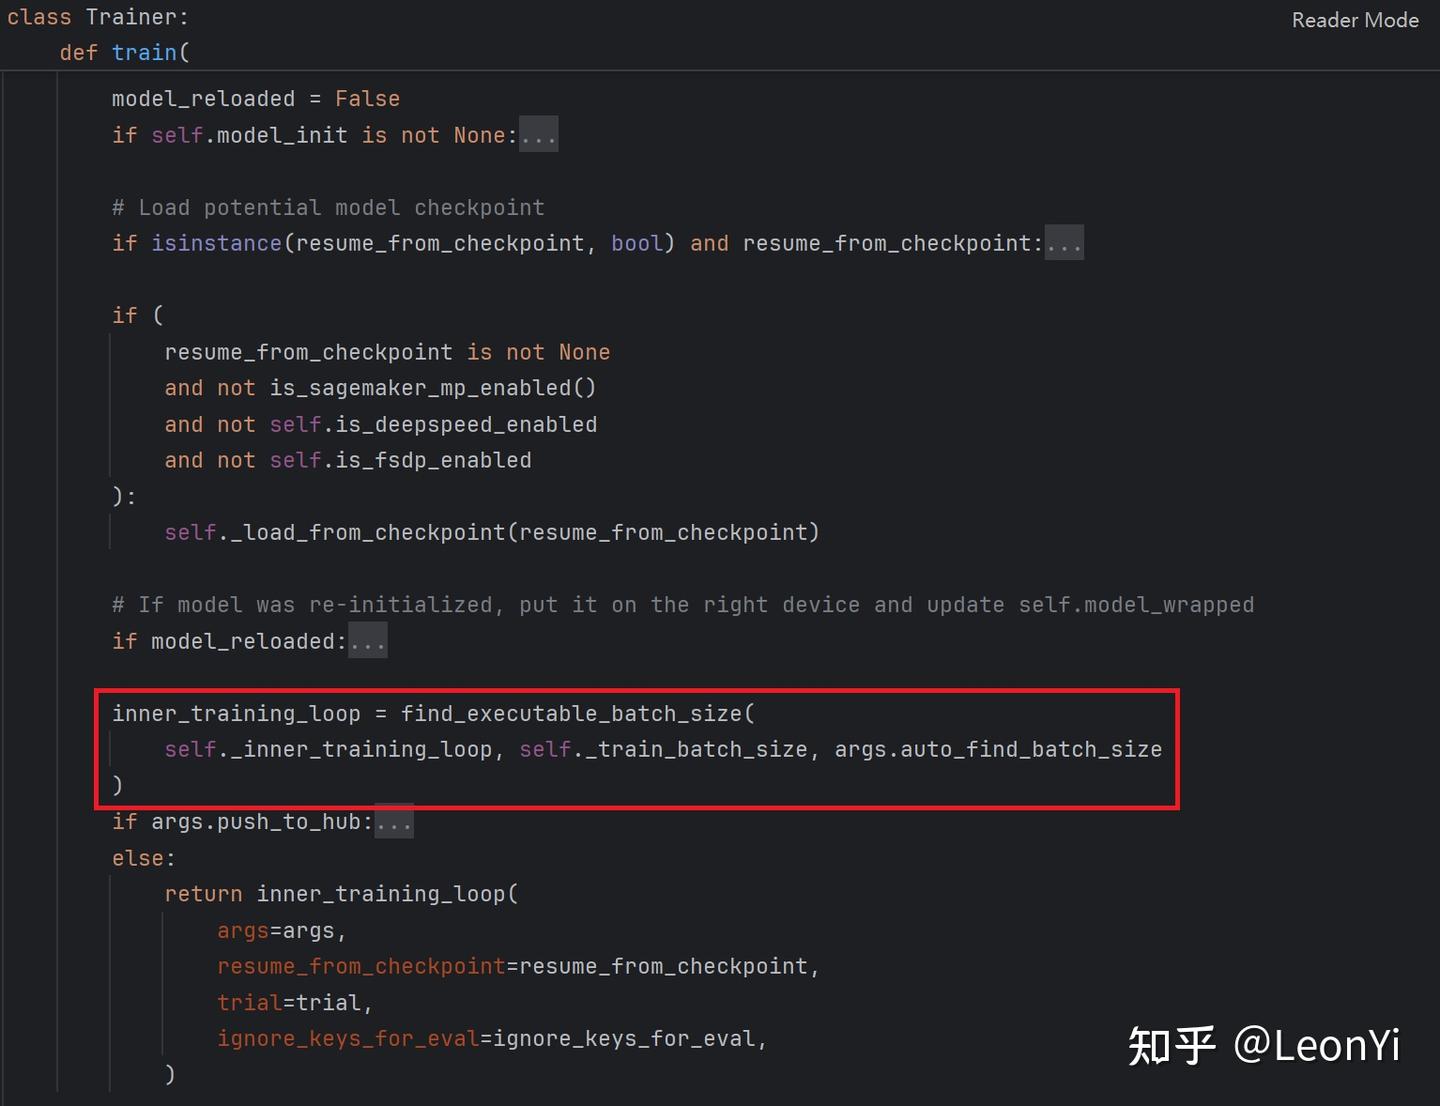1440x1106 pixels.
Task: Click the trial=trial keyword argument
Action: click(x=293, y=1003)
